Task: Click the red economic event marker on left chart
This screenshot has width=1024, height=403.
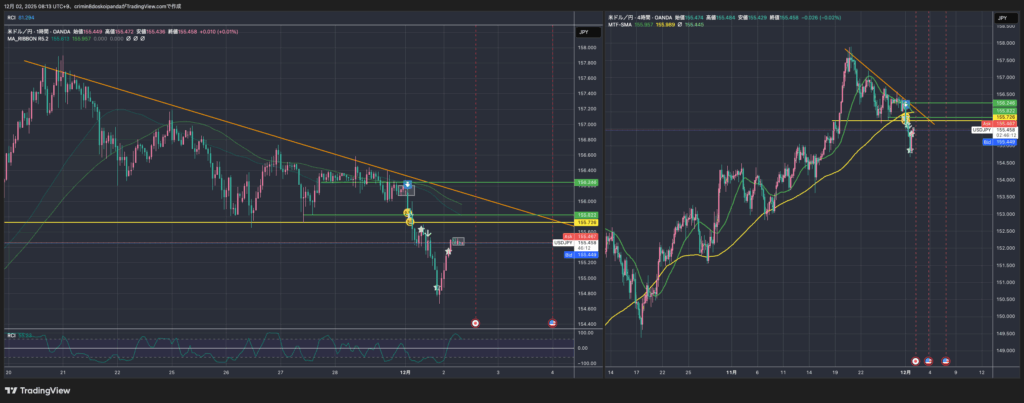Action: point(474,323)
